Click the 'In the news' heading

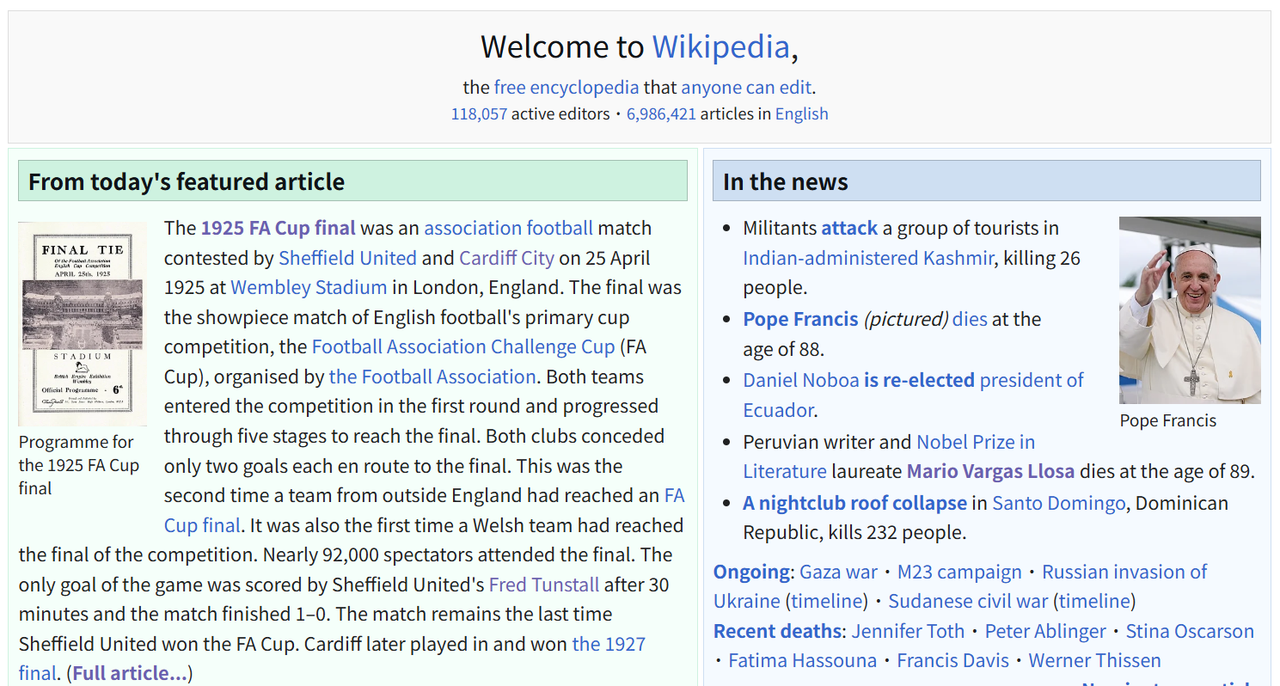pyautogui.click(x=785, y=182)
